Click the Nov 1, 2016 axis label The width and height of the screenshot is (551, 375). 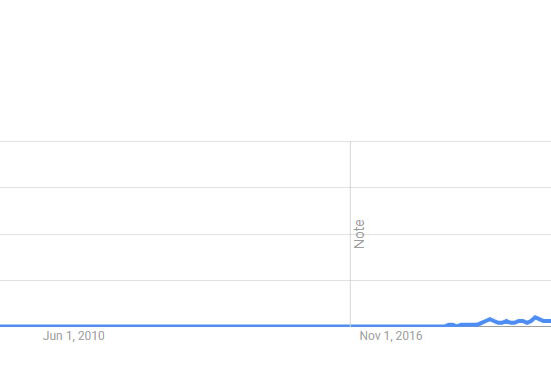tap(391, 336)
